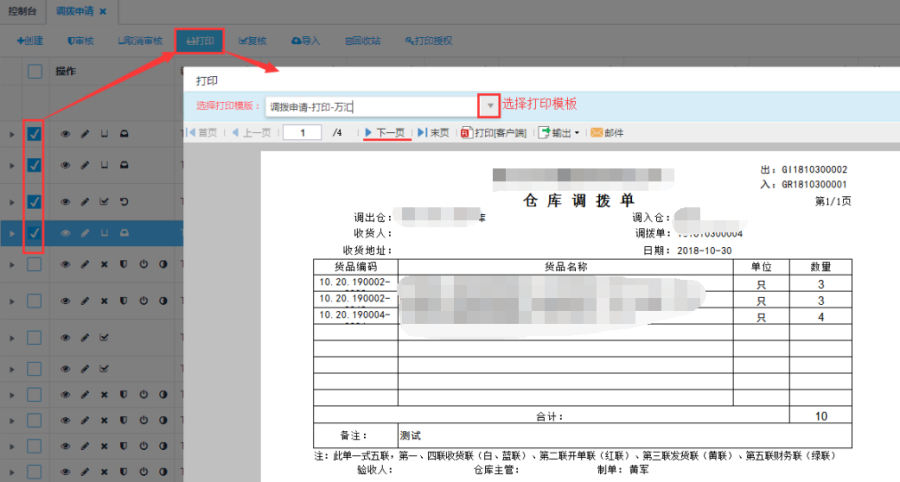Screen dimensions: 900x482
Task: Go to 下一页 (next page) in preview
Action: point(384,132)
